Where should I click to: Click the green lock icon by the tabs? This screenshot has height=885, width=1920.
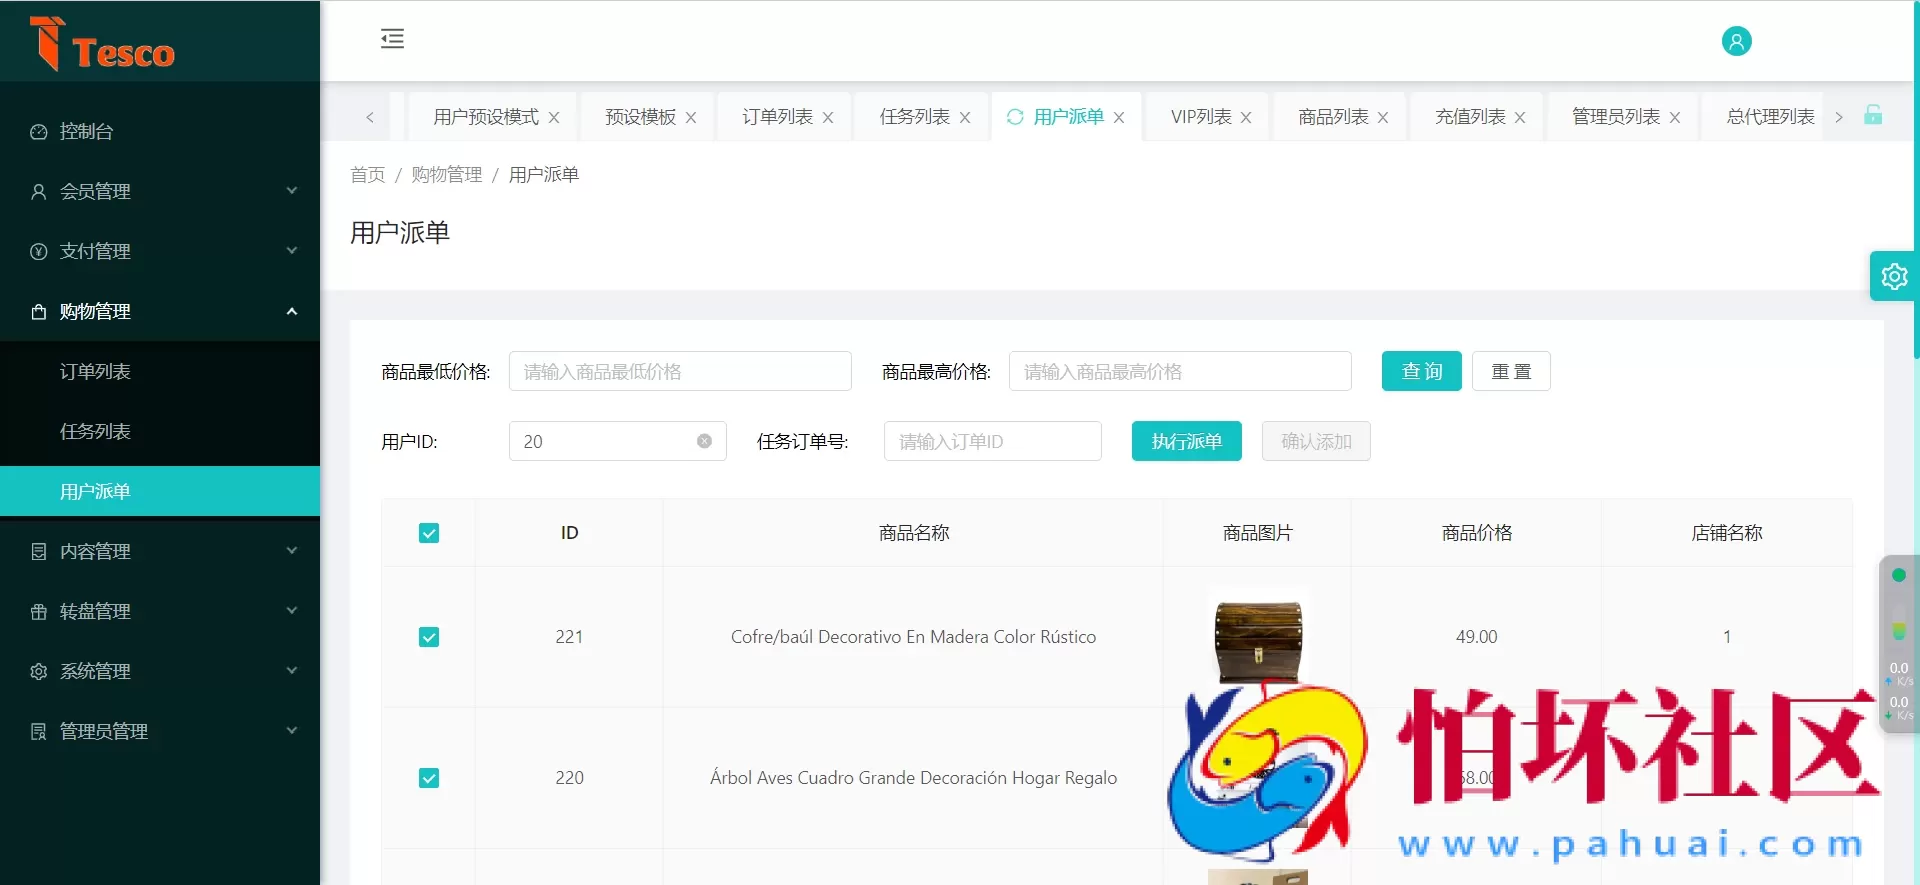pyautogui.click(x=1873, y=115)
